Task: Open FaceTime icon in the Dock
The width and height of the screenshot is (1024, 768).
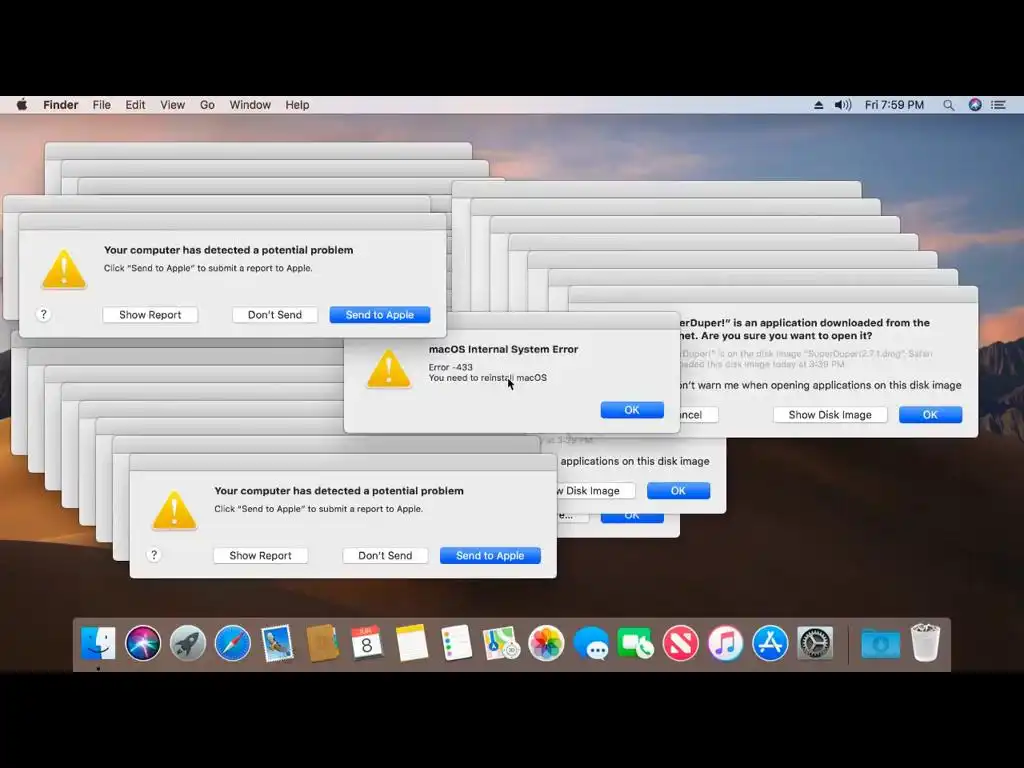Action: [635, 643]
